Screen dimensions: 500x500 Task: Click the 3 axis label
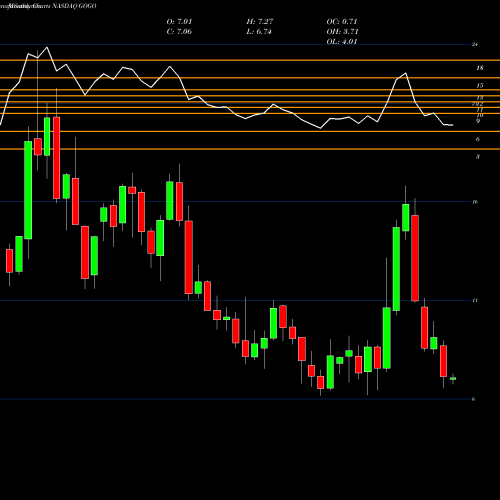pyautogui.click(x=478, y=157)
